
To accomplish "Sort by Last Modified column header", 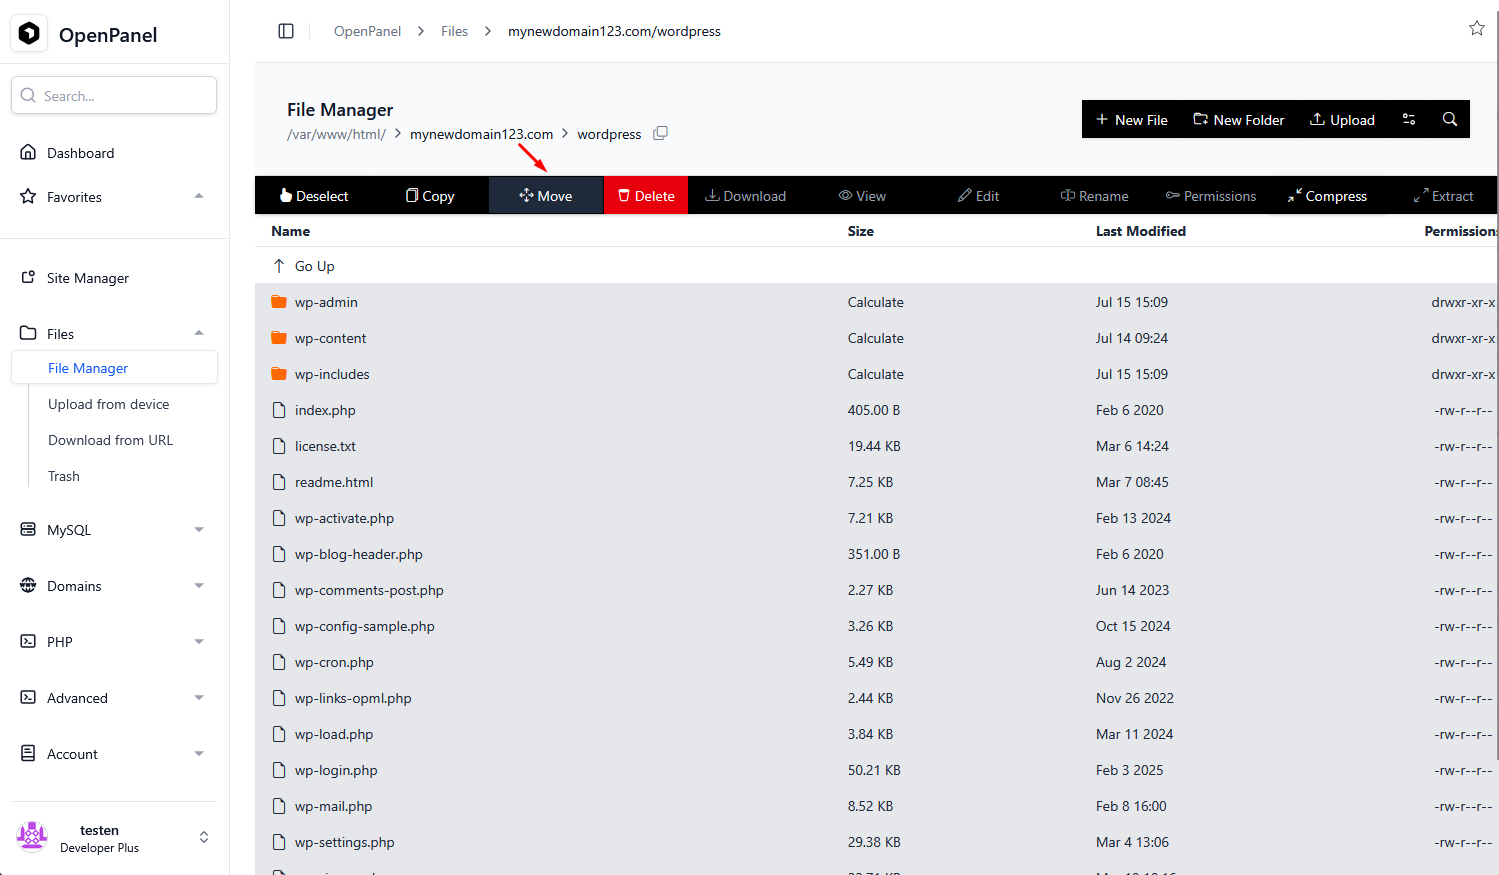I will [1140, 231].
